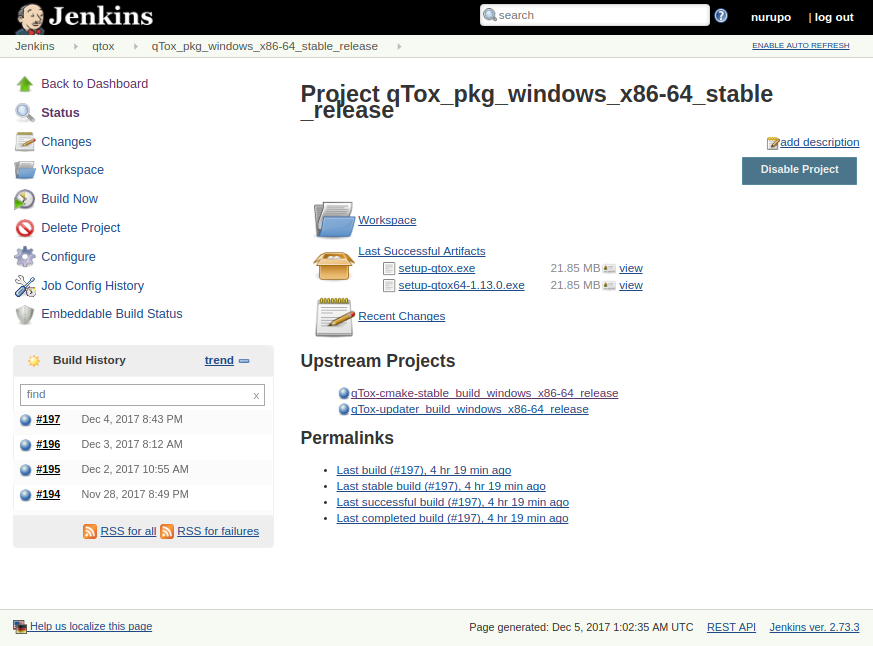Click the blue status ball for build #196

(x=26, y=445)
